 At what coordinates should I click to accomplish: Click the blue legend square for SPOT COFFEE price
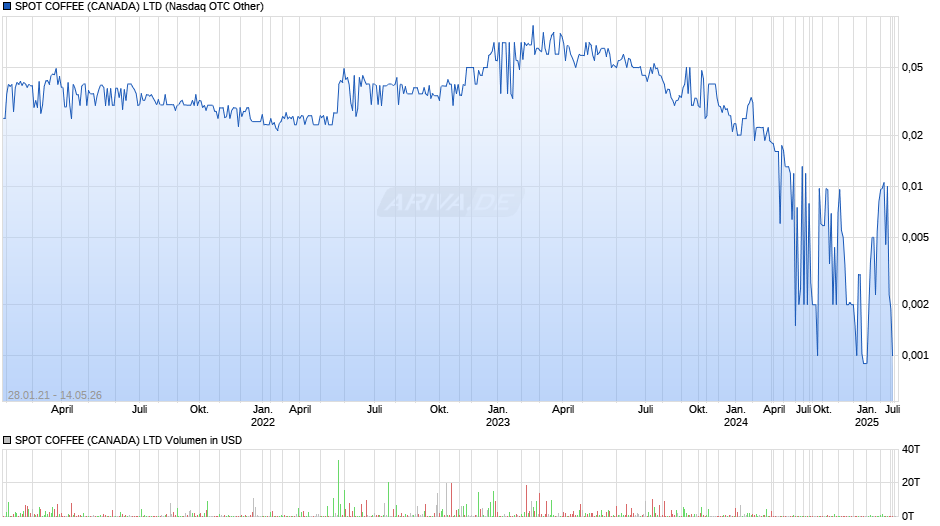coord(7,7)
